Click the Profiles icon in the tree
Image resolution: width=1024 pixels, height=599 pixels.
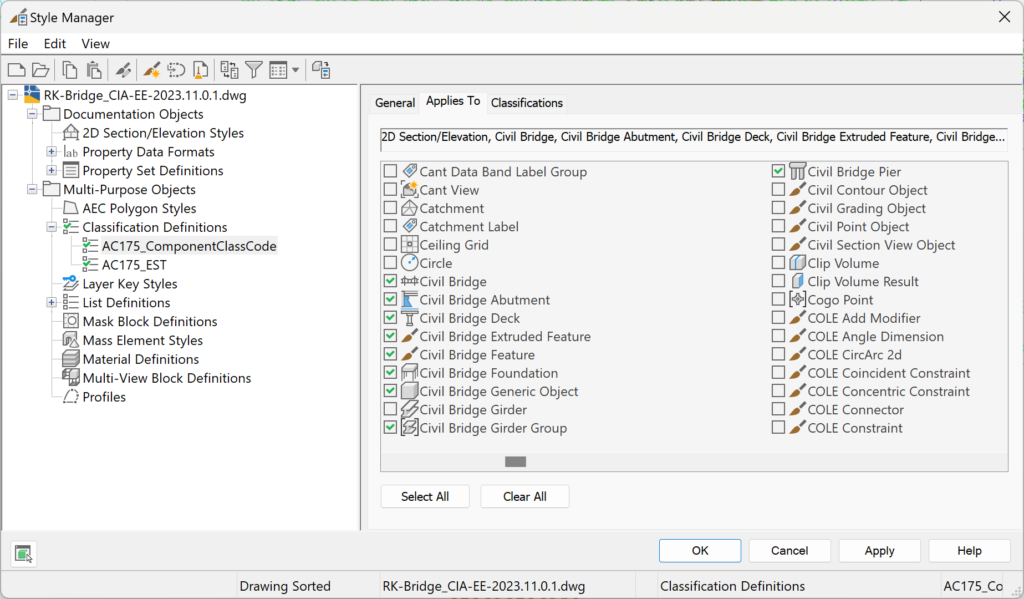[71, 397]
